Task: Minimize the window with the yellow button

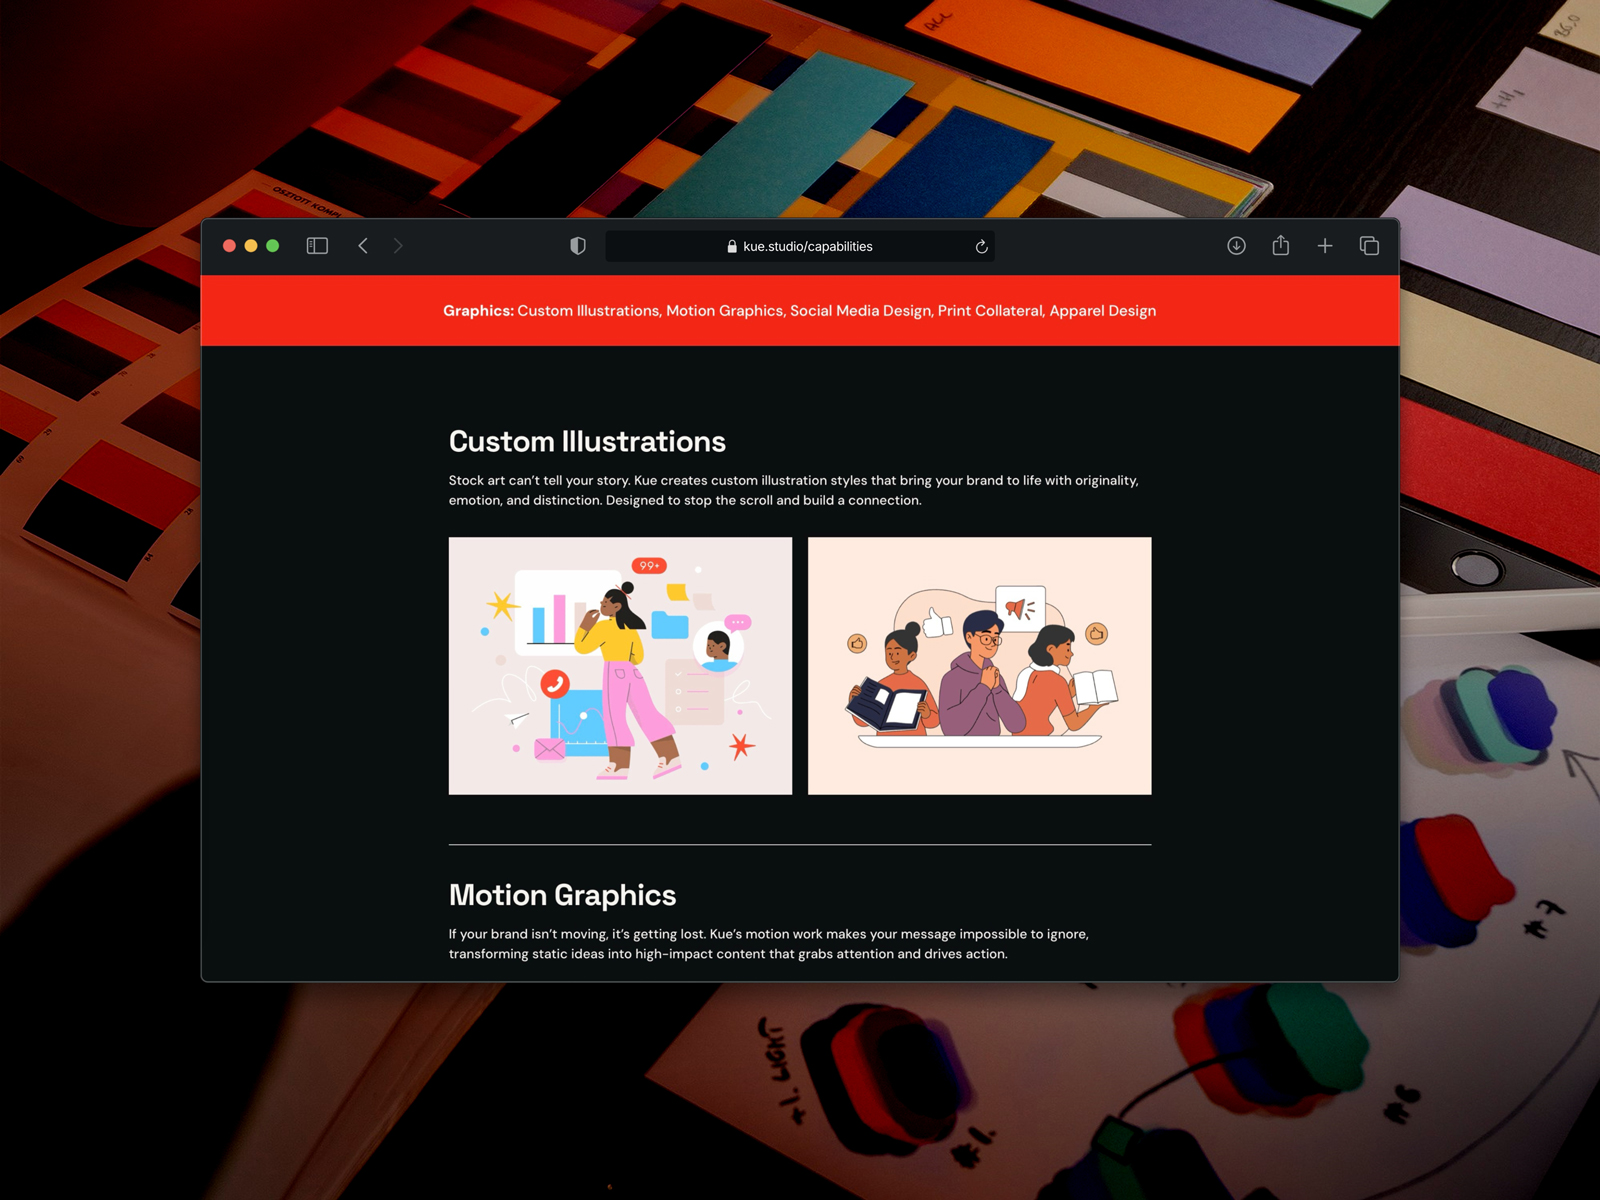Action: pyautogui.click(x=251, y=246)
